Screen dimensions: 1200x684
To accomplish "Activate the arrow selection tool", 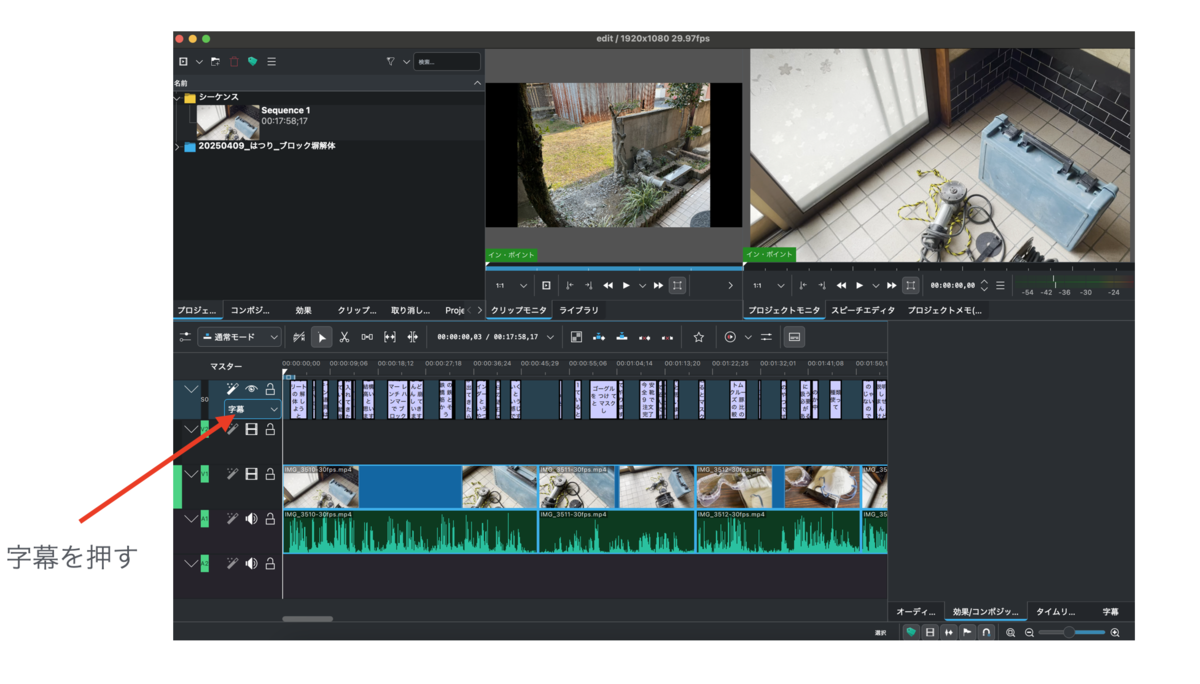I will click(x=321, y=338).
